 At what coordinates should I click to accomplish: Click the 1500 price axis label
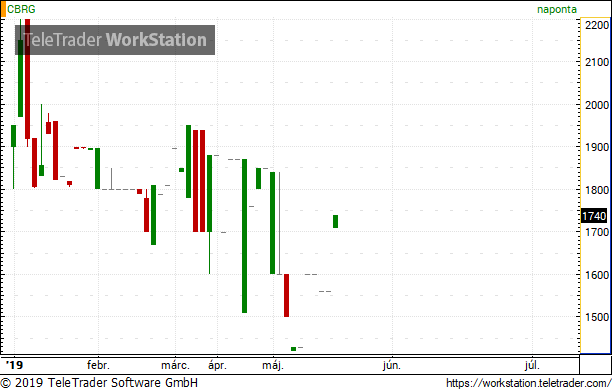click(597, 317)
